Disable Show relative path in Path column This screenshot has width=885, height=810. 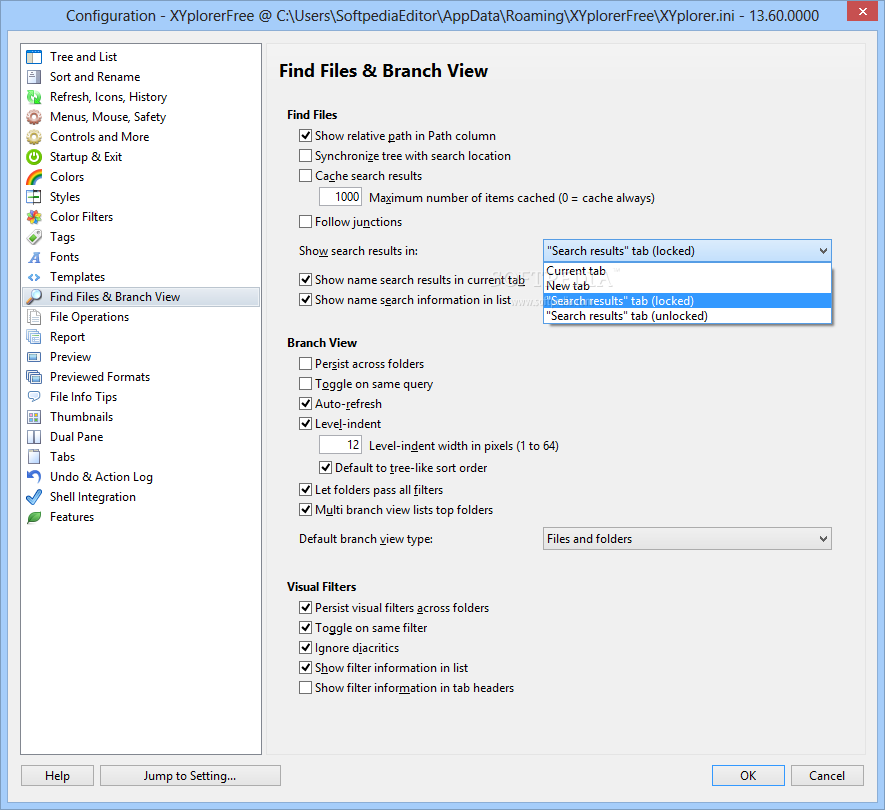tap(305, 136)
